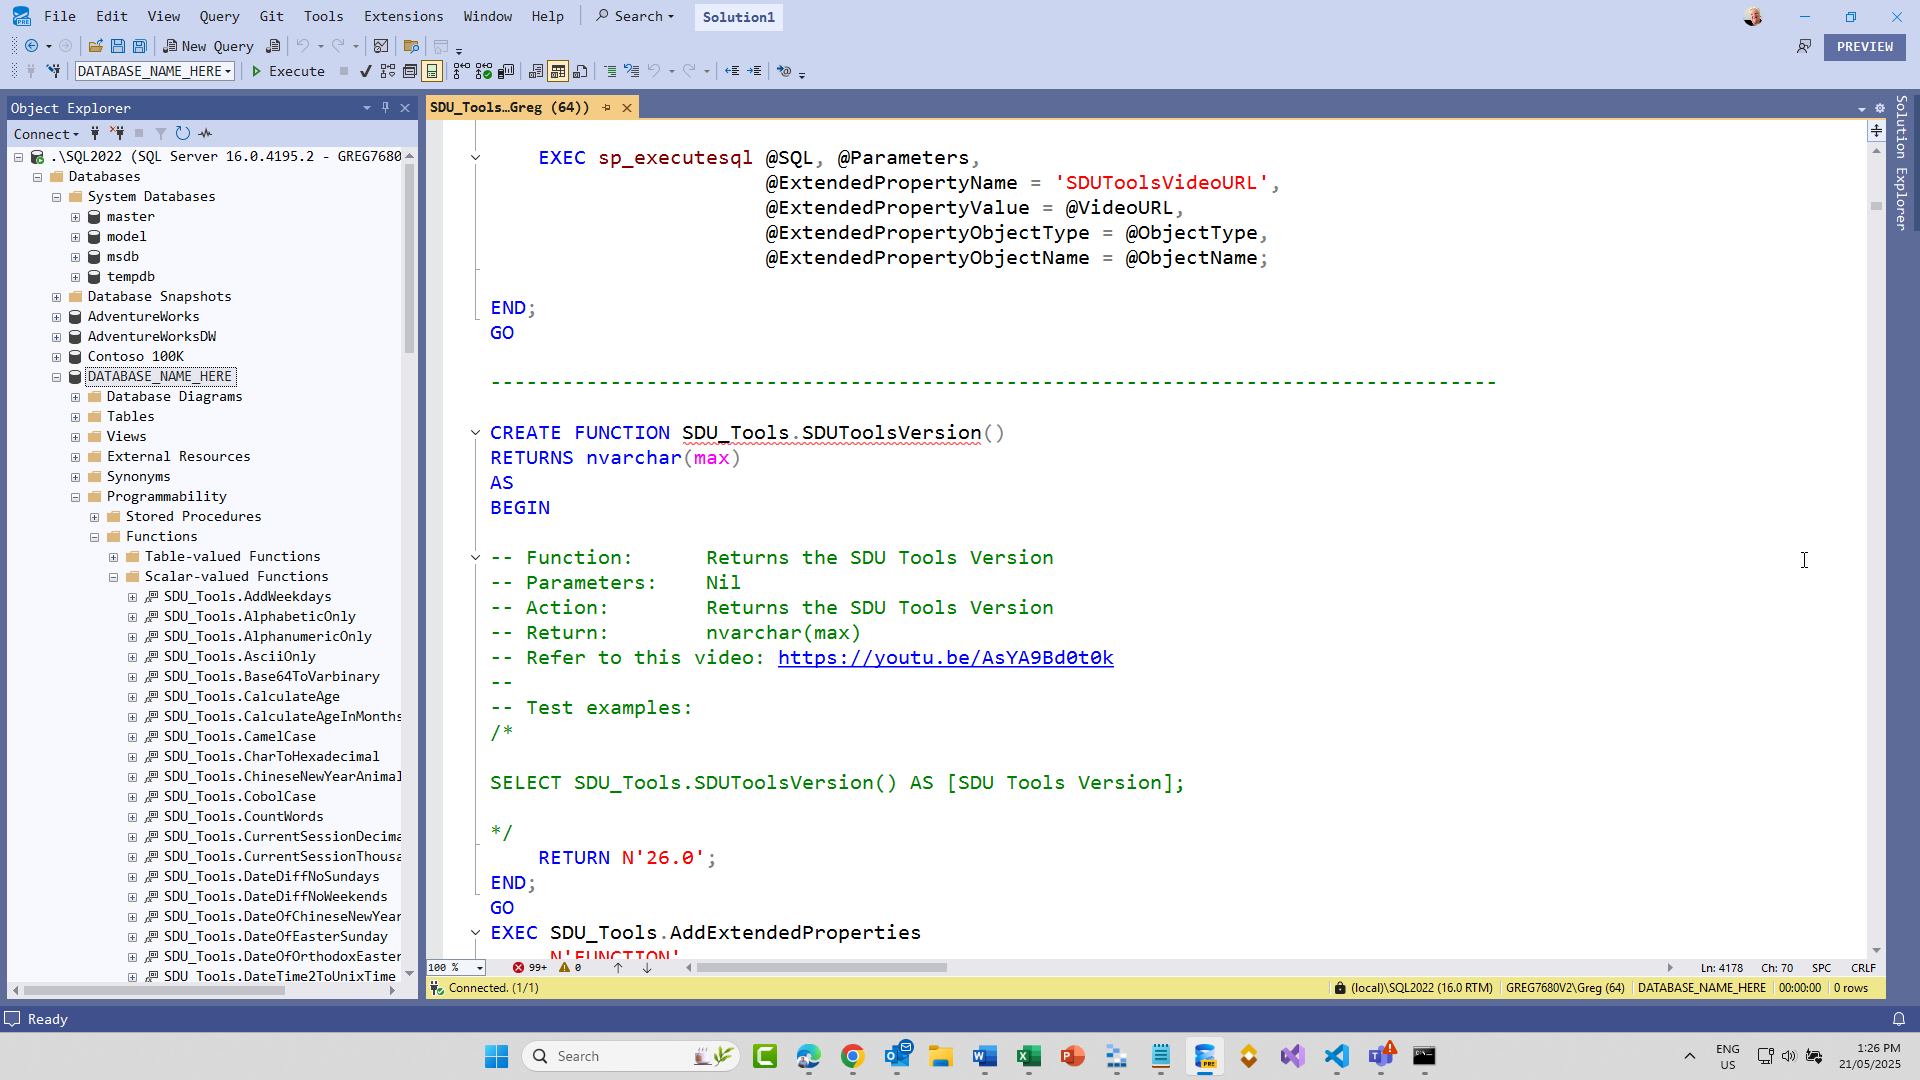Open Excel from the taskbar

tap(1029, 1056)
